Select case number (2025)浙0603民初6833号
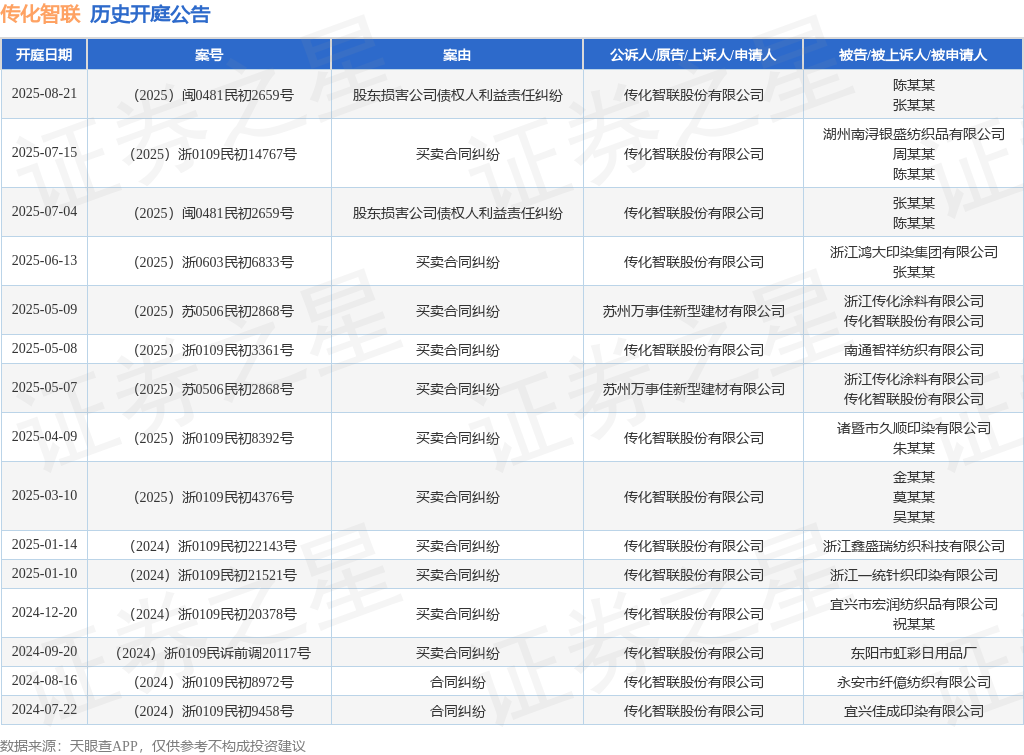Image resolution: width=1024 pixels, height=755 pixels. [x=214, y=263]
